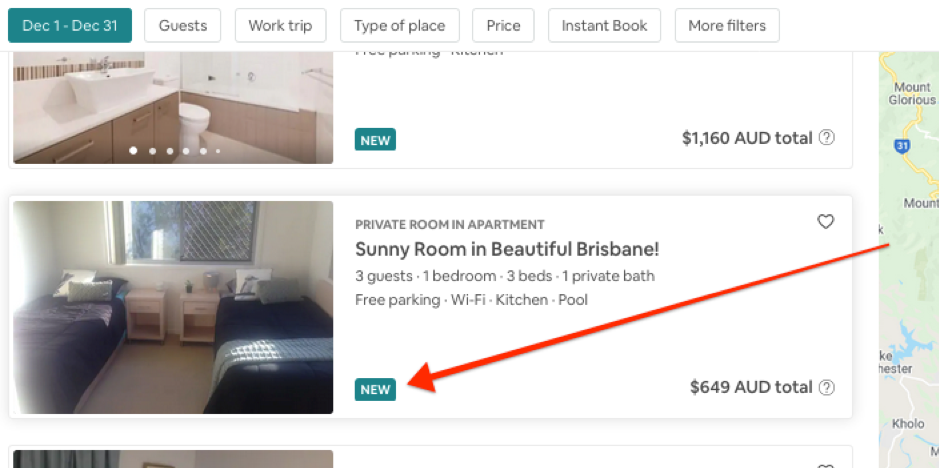This screenshot has height=468, width=939.
Task: Open the Guests filter
Action: tap(183, 26)
